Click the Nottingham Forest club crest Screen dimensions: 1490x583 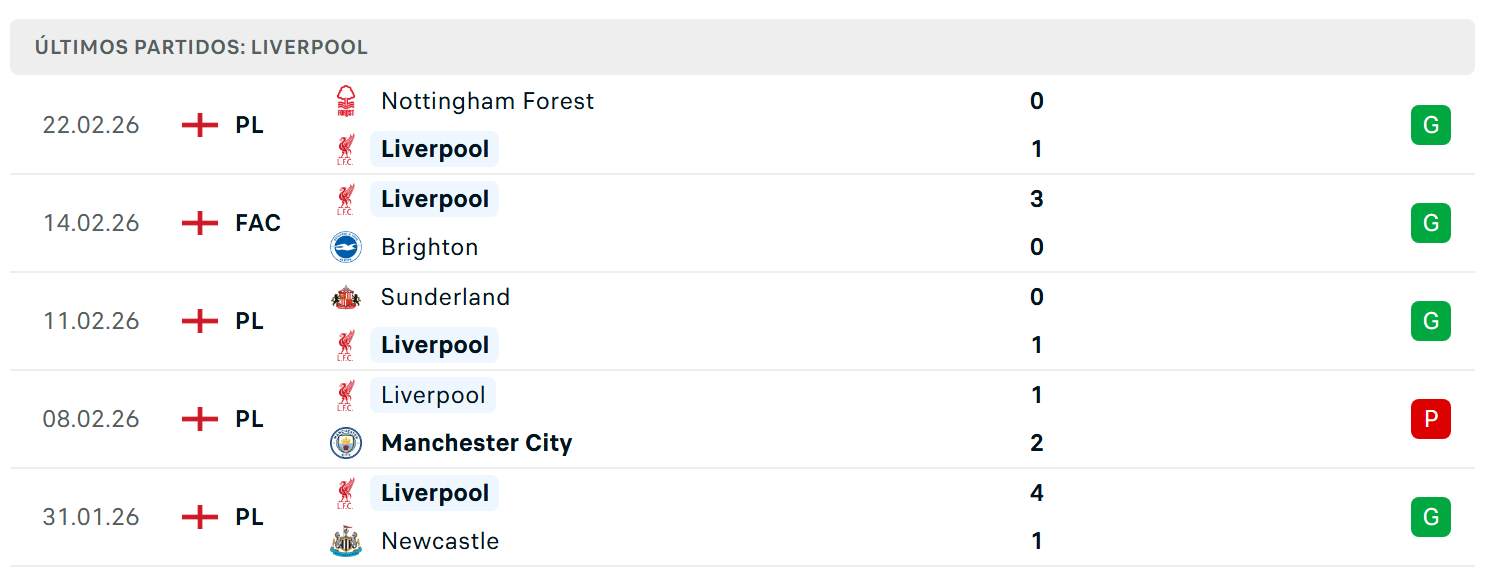pyautogui.click(x=345, y=101)
